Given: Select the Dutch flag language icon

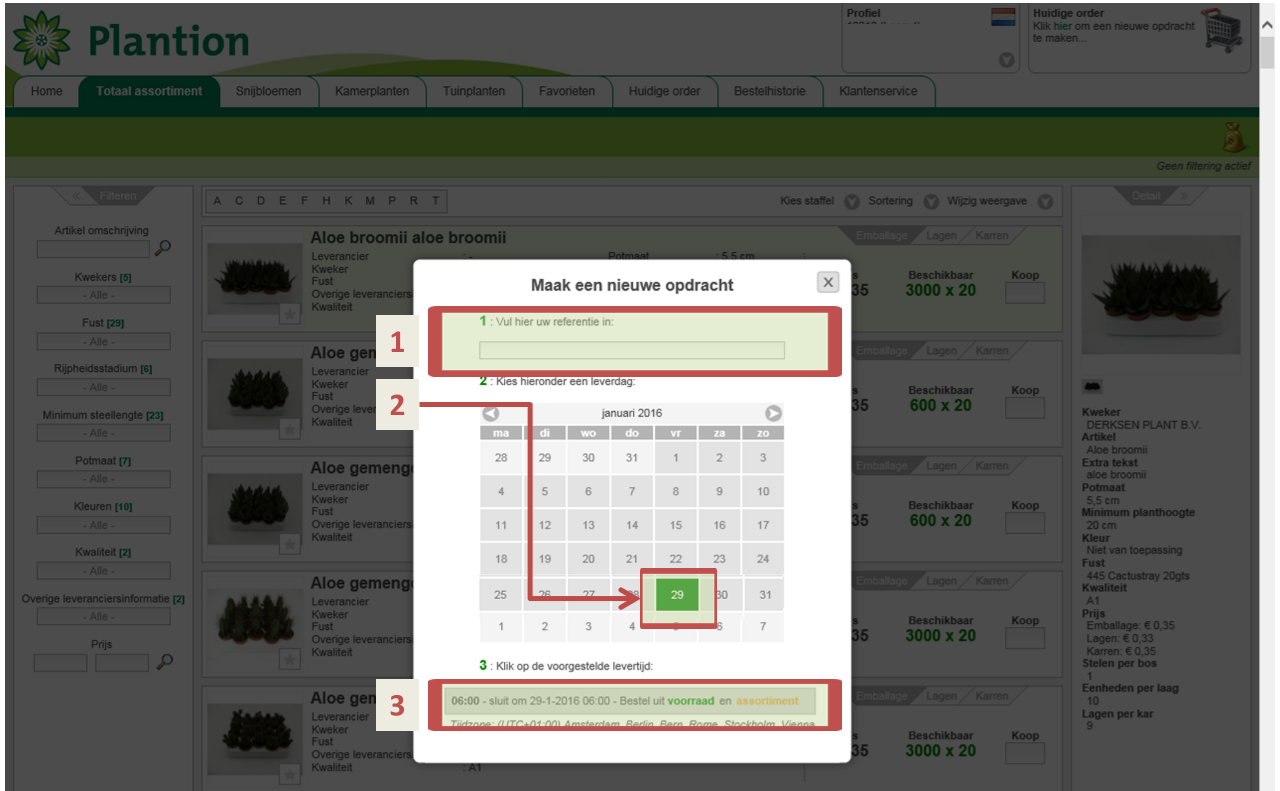Looking at the screenshot, I should point(1003,17).
